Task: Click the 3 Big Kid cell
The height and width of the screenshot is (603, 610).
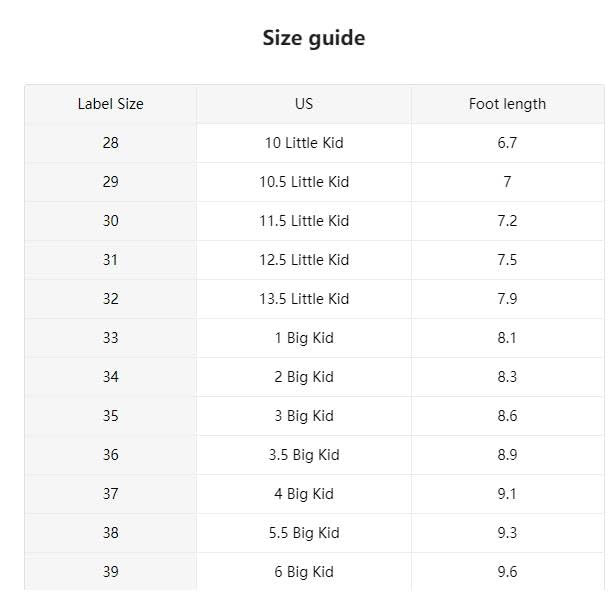Action: click(304, 416)
